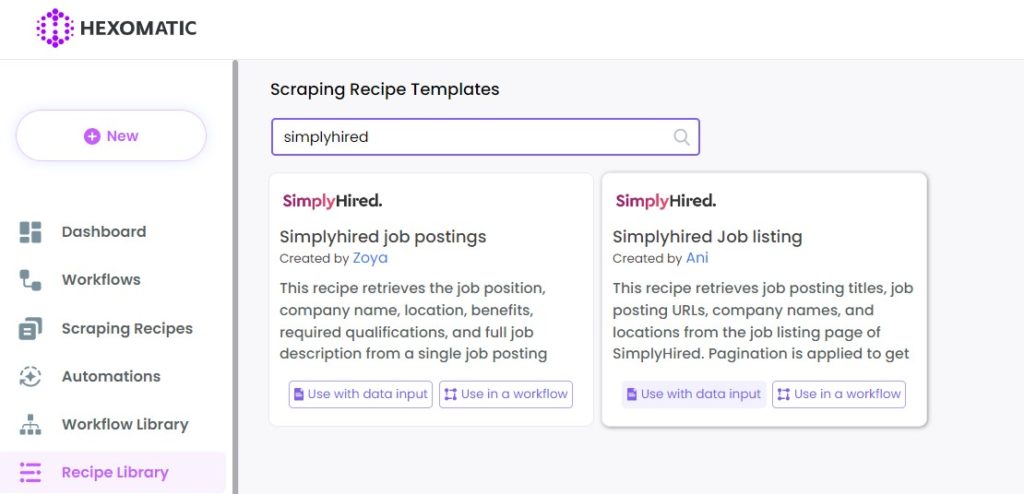Open the Automations menu item
The height and width of the screenshot is (494, 1024).
tap(113, 376)
